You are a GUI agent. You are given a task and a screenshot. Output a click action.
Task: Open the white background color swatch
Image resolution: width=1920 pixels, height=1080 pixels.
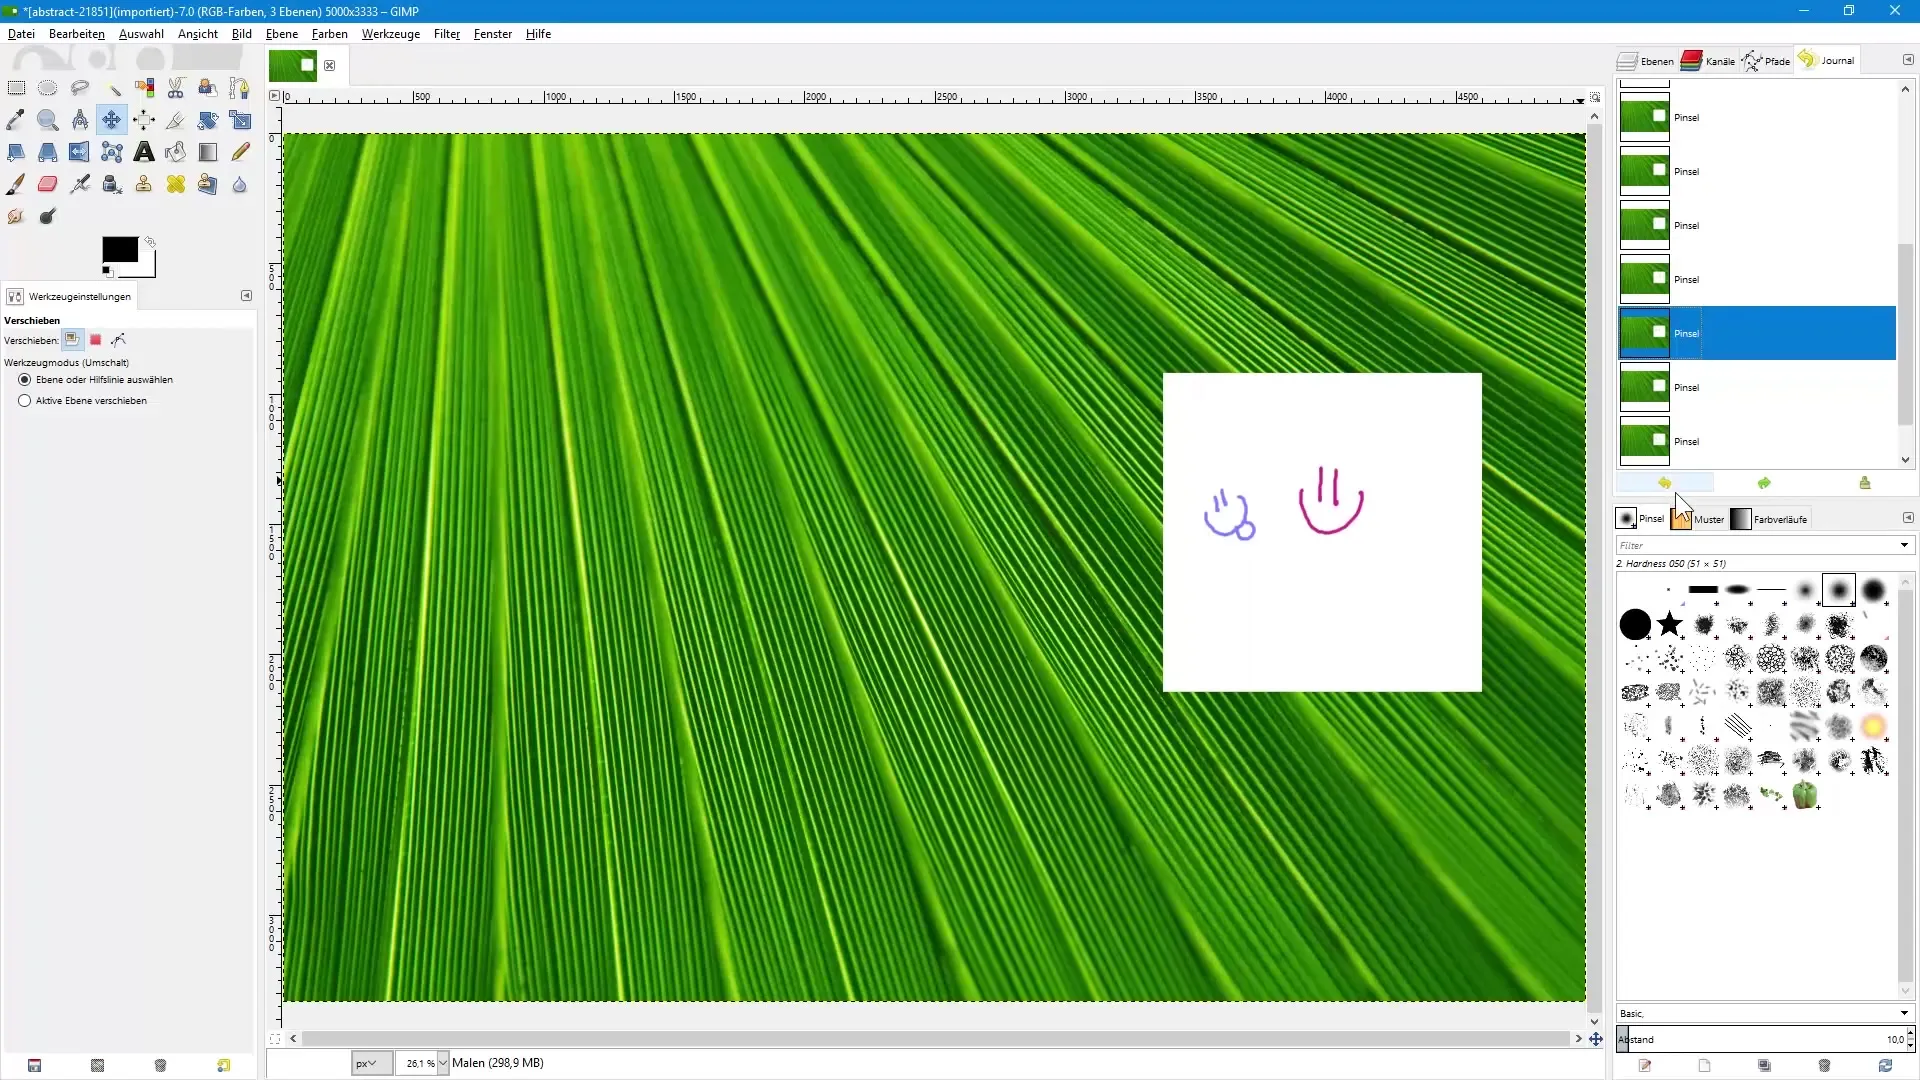click(x=147, y=268)
